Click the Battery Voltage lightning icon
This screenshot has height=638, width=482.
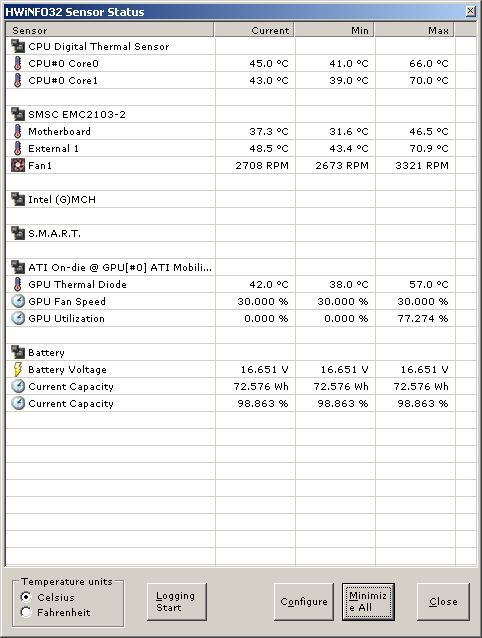coord(17,369)
